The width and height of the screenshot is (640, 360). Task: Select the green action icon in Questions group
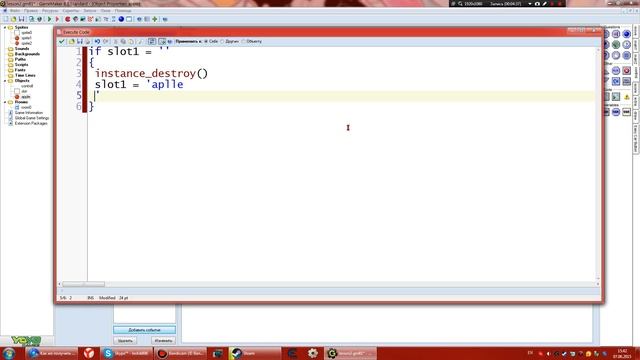[616, 44]
